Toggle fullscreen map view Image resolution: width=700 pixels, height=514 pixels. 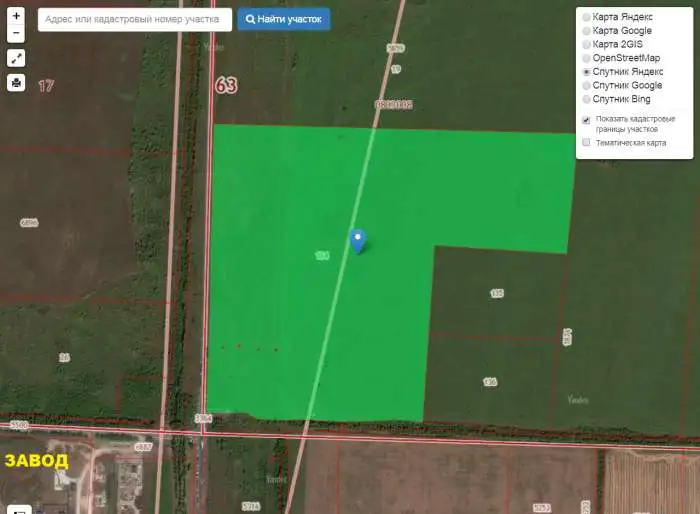16,58
